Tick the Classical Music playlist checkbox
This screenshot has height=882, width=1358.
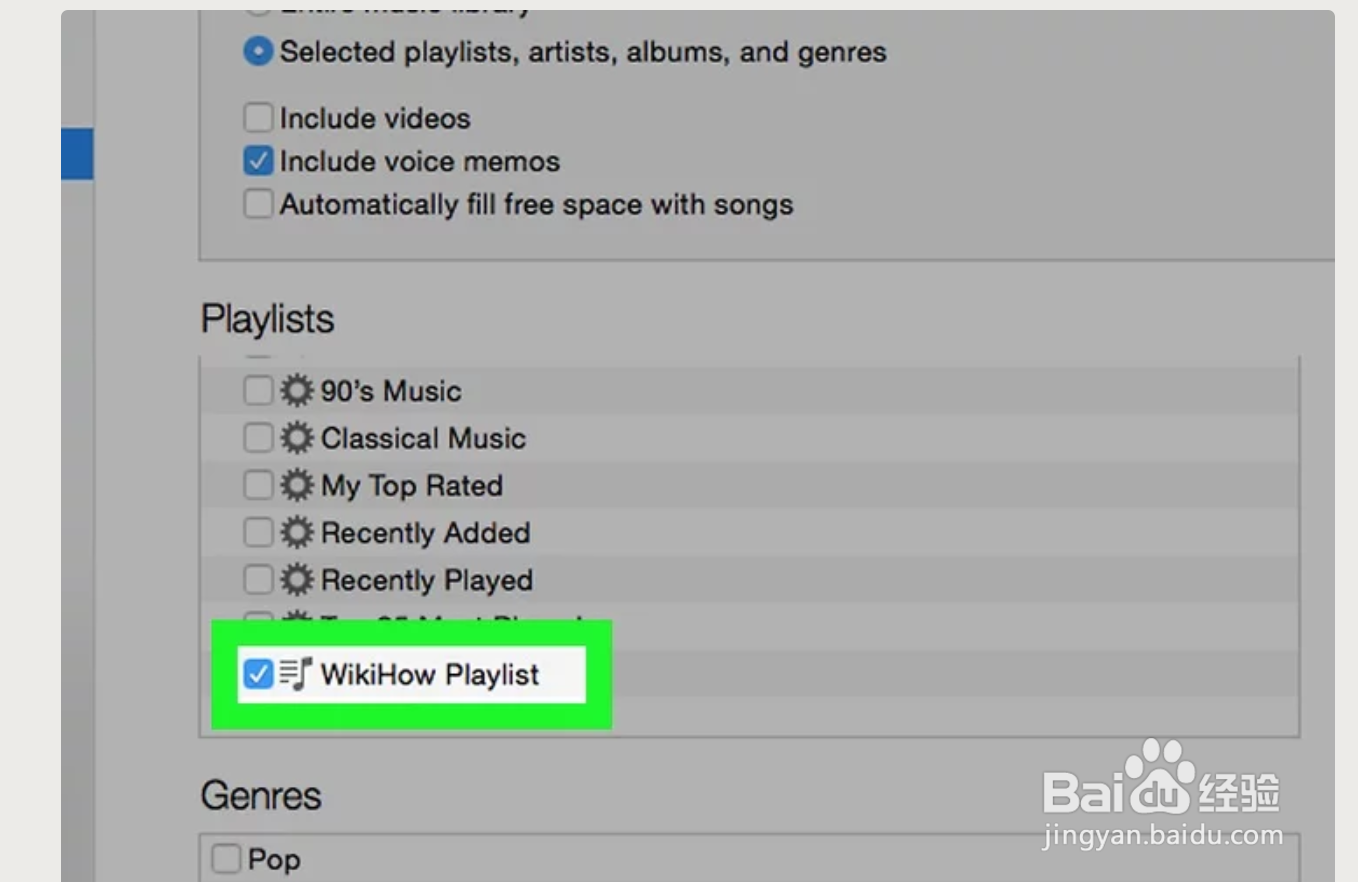(258, 438)
